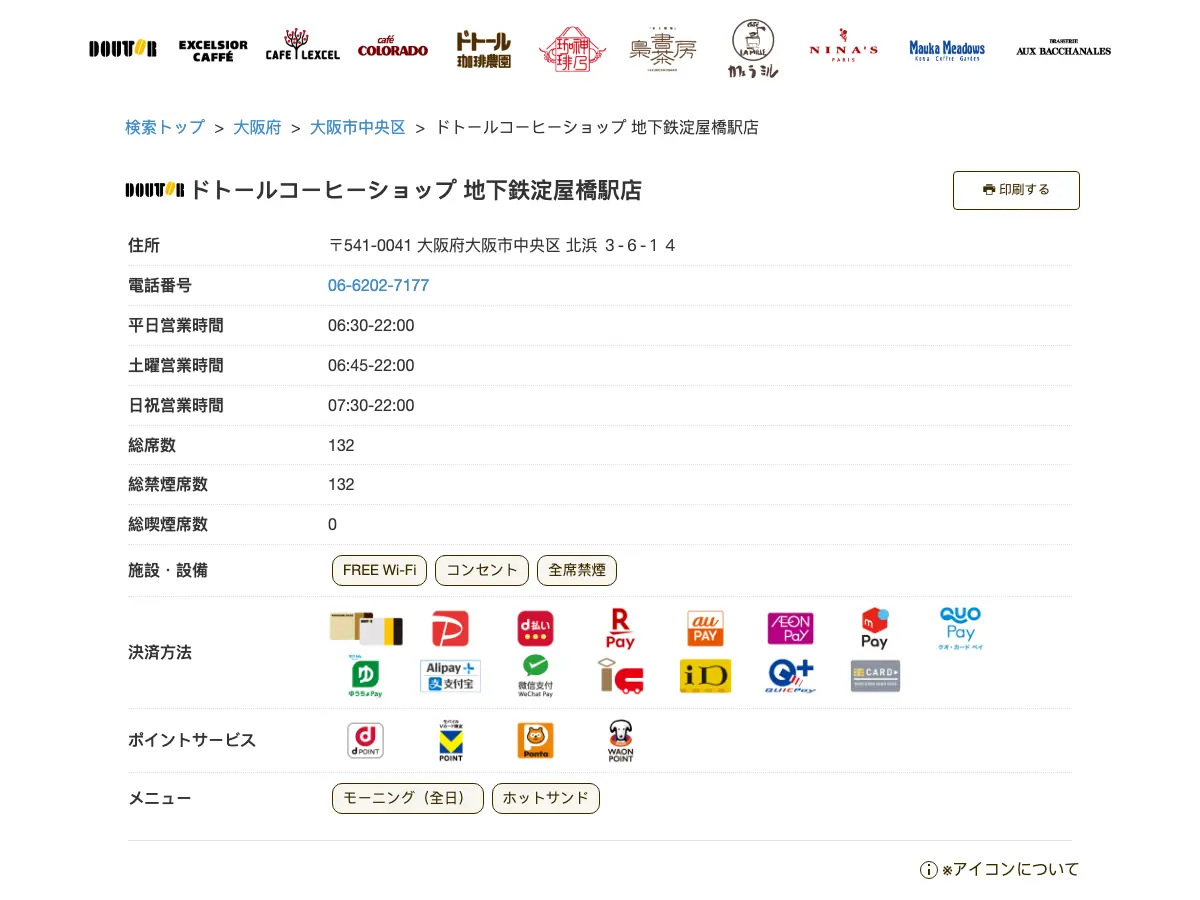
Task: Choose the gray credit CARD icon
Action: [x=875, y=676]
